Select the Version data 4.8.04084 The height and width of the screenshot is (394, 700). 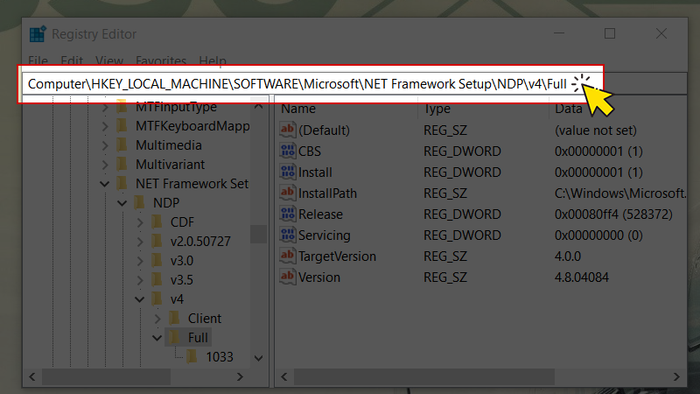tap(582, 277)
